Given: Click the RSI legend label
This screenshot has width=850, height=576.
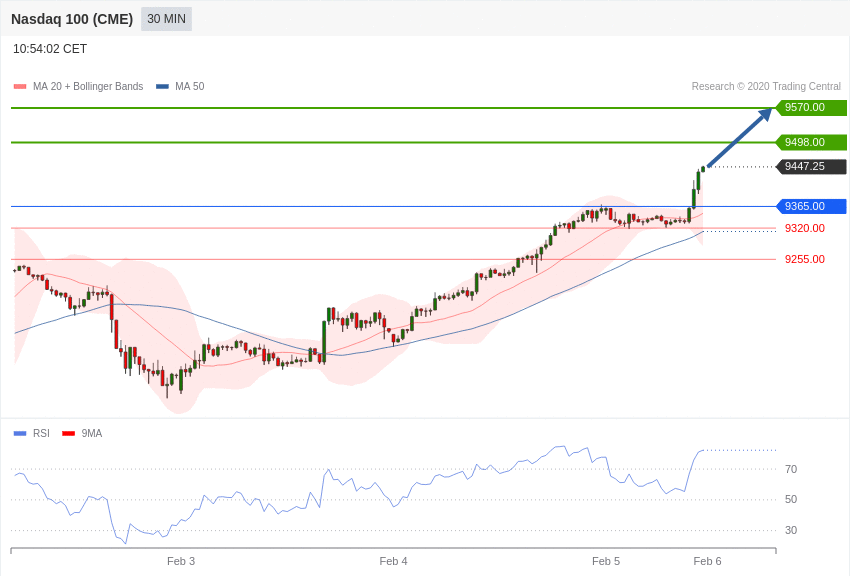Looking at the screenshot, I should [41, 433].
